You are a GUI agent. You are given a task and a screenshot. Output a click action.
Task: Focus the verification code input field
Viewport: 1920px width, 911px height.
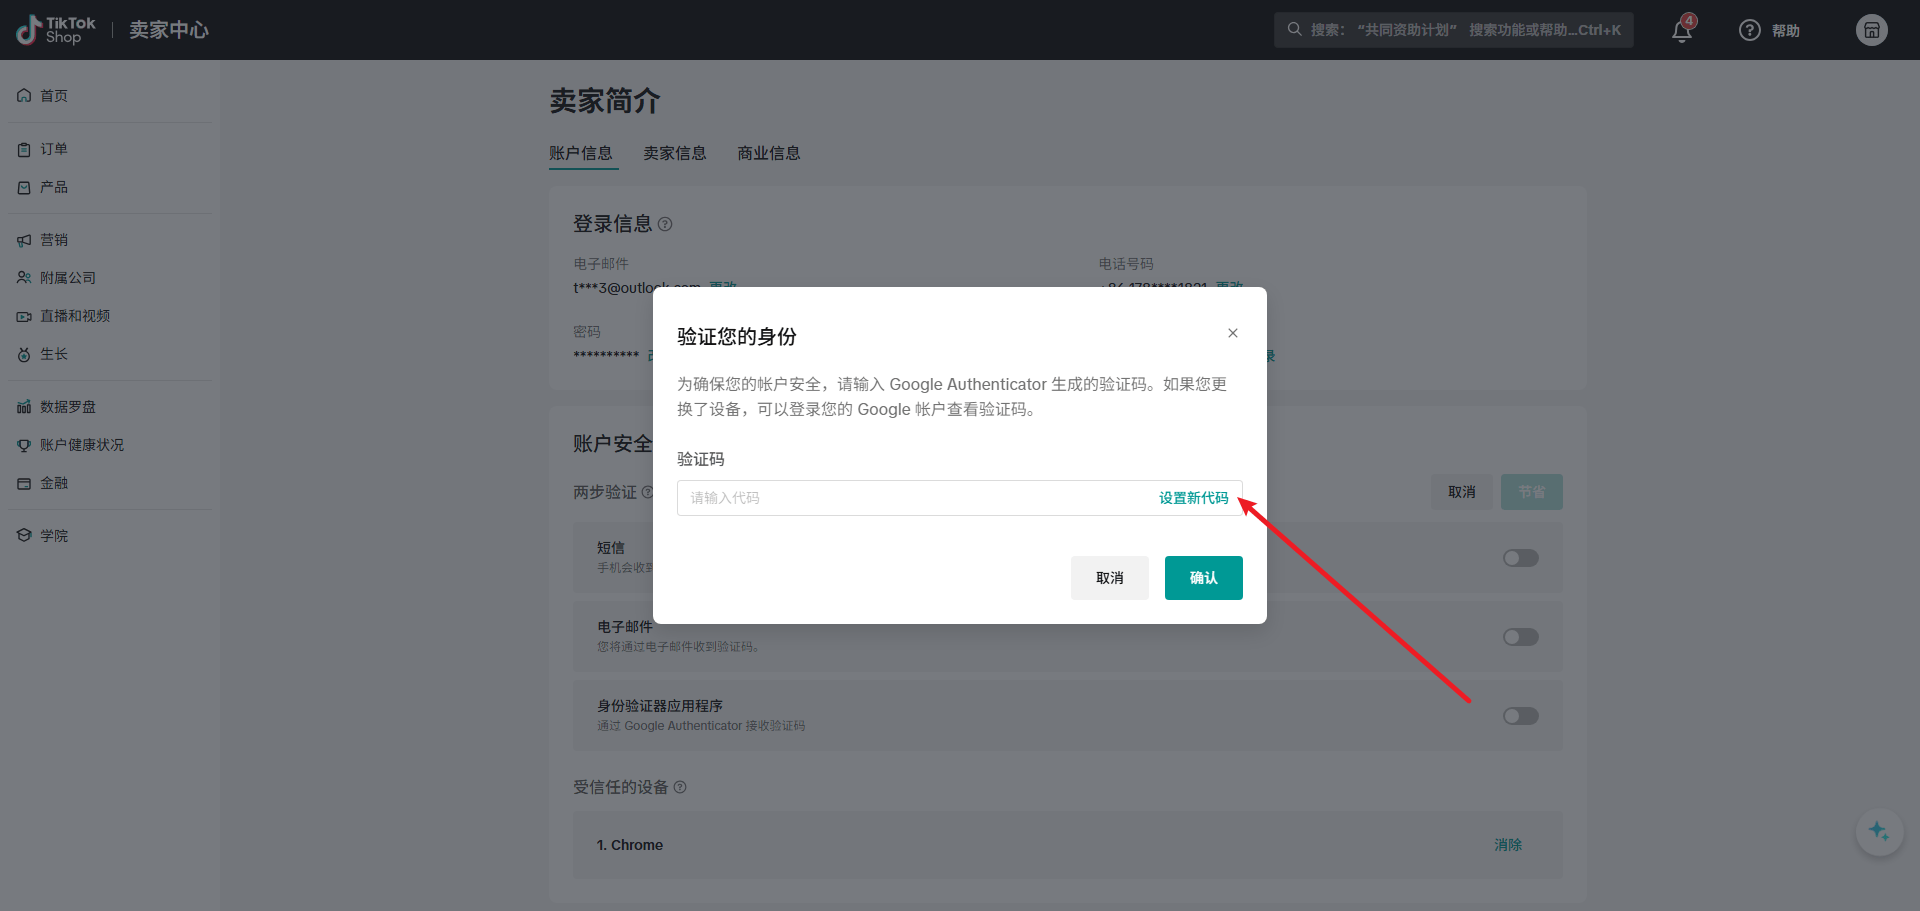coord(910,498)
